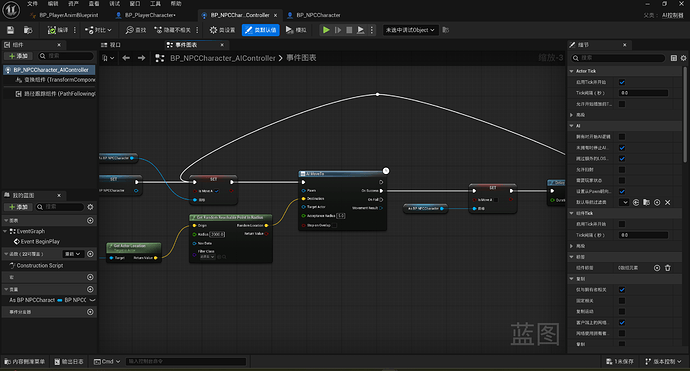The image size is (690, 371).
Task: Add a new event dispatcher with plus icon
Action: pos(90,312)
